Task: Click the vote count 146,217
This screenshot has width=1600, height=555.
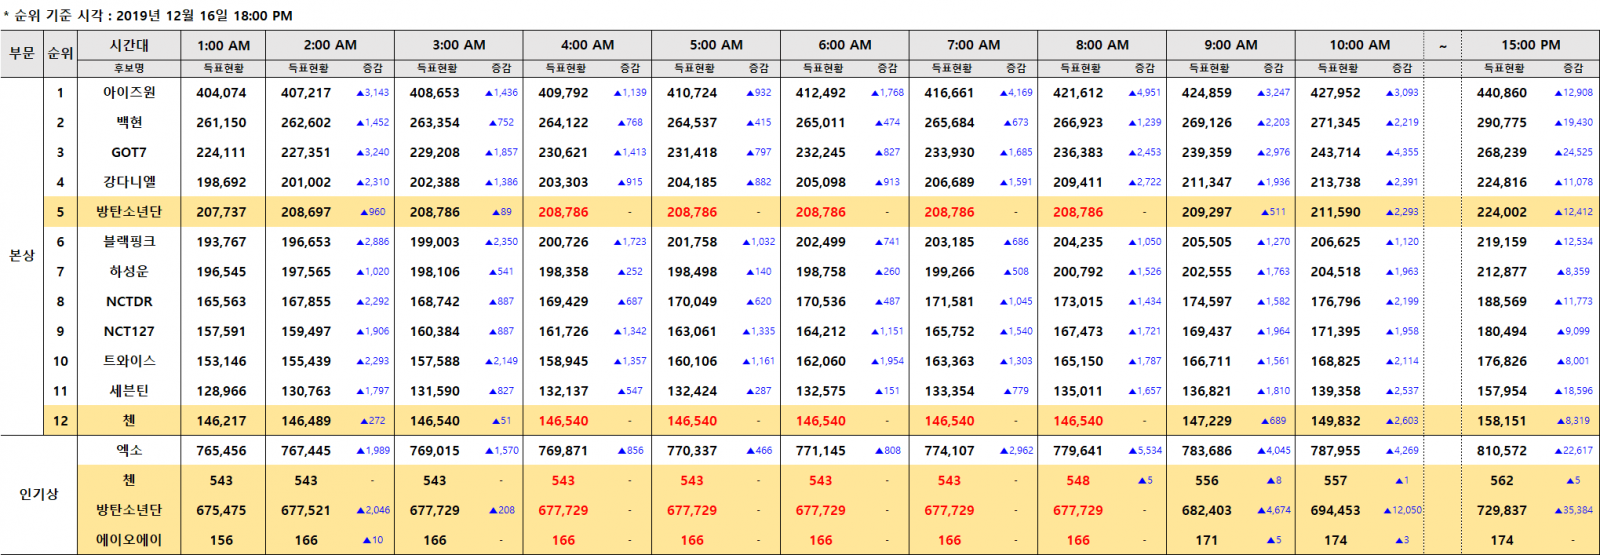Action: pyautogui.click(x=221, y=421)
